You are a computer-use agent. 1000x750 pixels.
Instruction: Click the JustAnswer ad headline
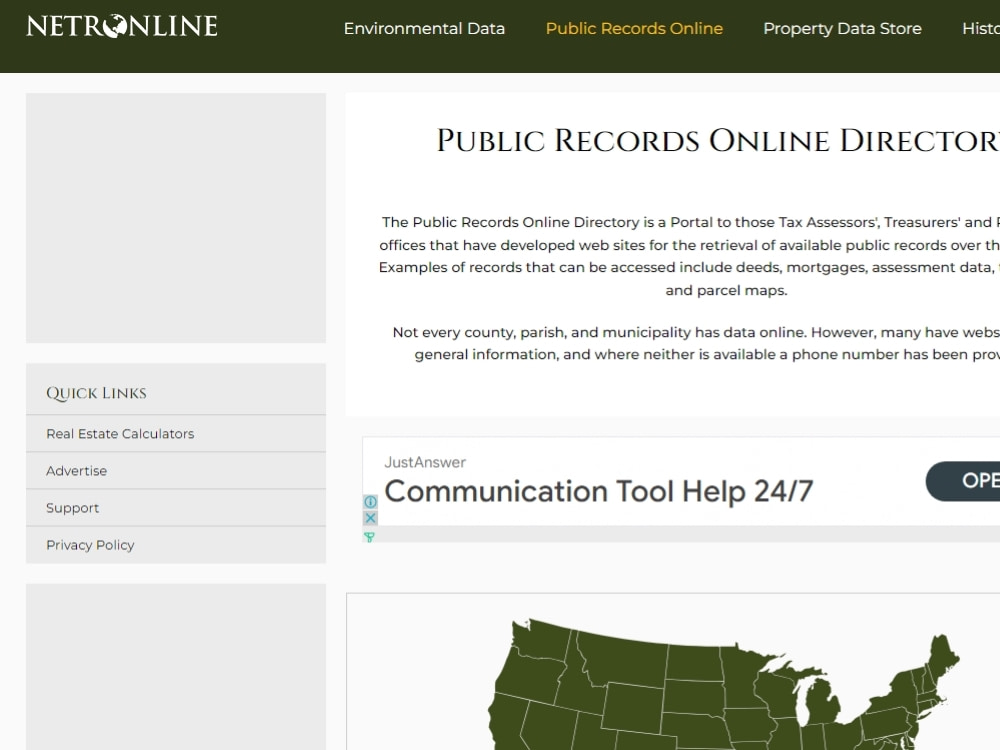[598, 492]
